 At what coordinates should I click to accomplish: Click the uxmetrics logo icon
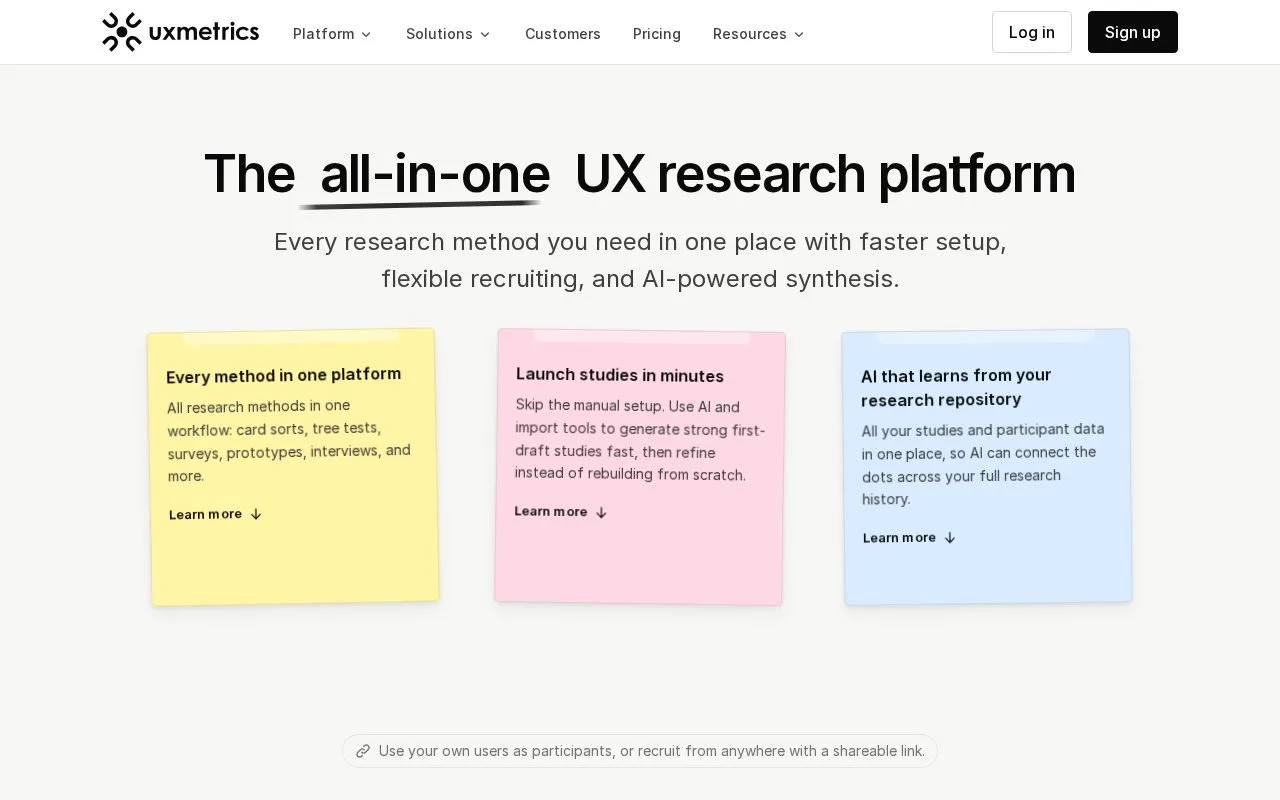pyautogui.click(x=122, y=32)
